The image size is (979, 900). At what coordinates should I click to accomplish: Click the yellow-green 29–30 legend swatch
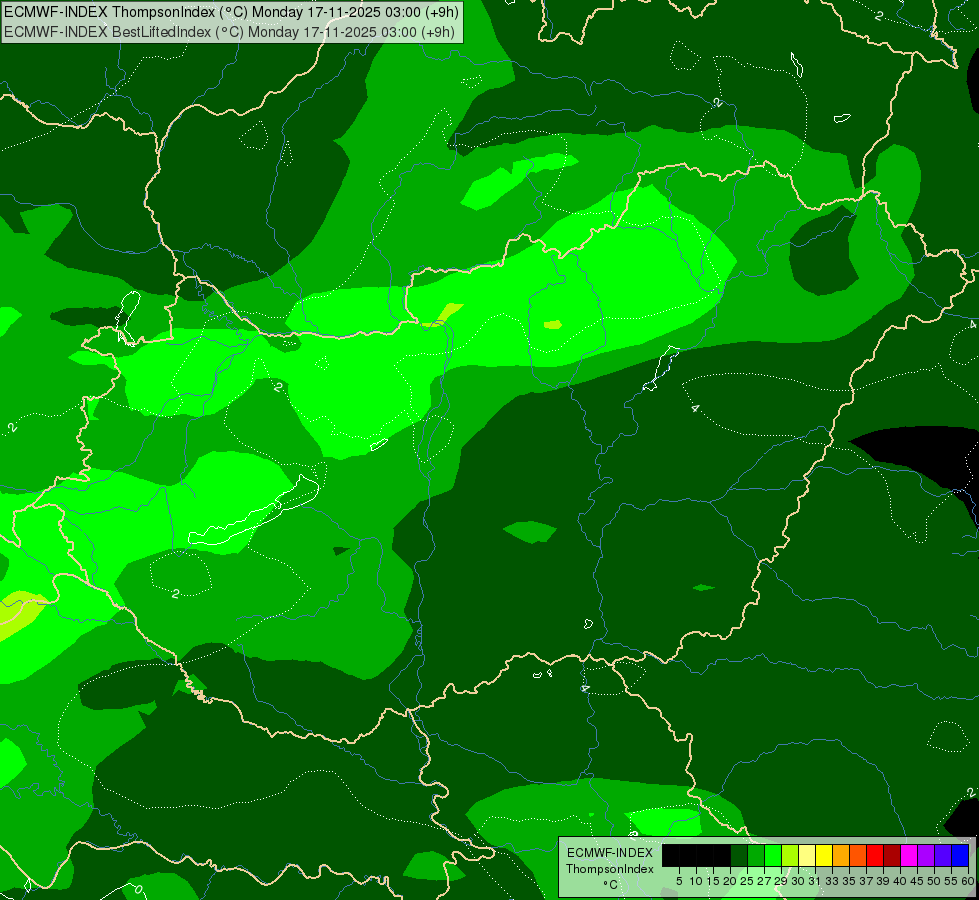[x=790, y=855]
